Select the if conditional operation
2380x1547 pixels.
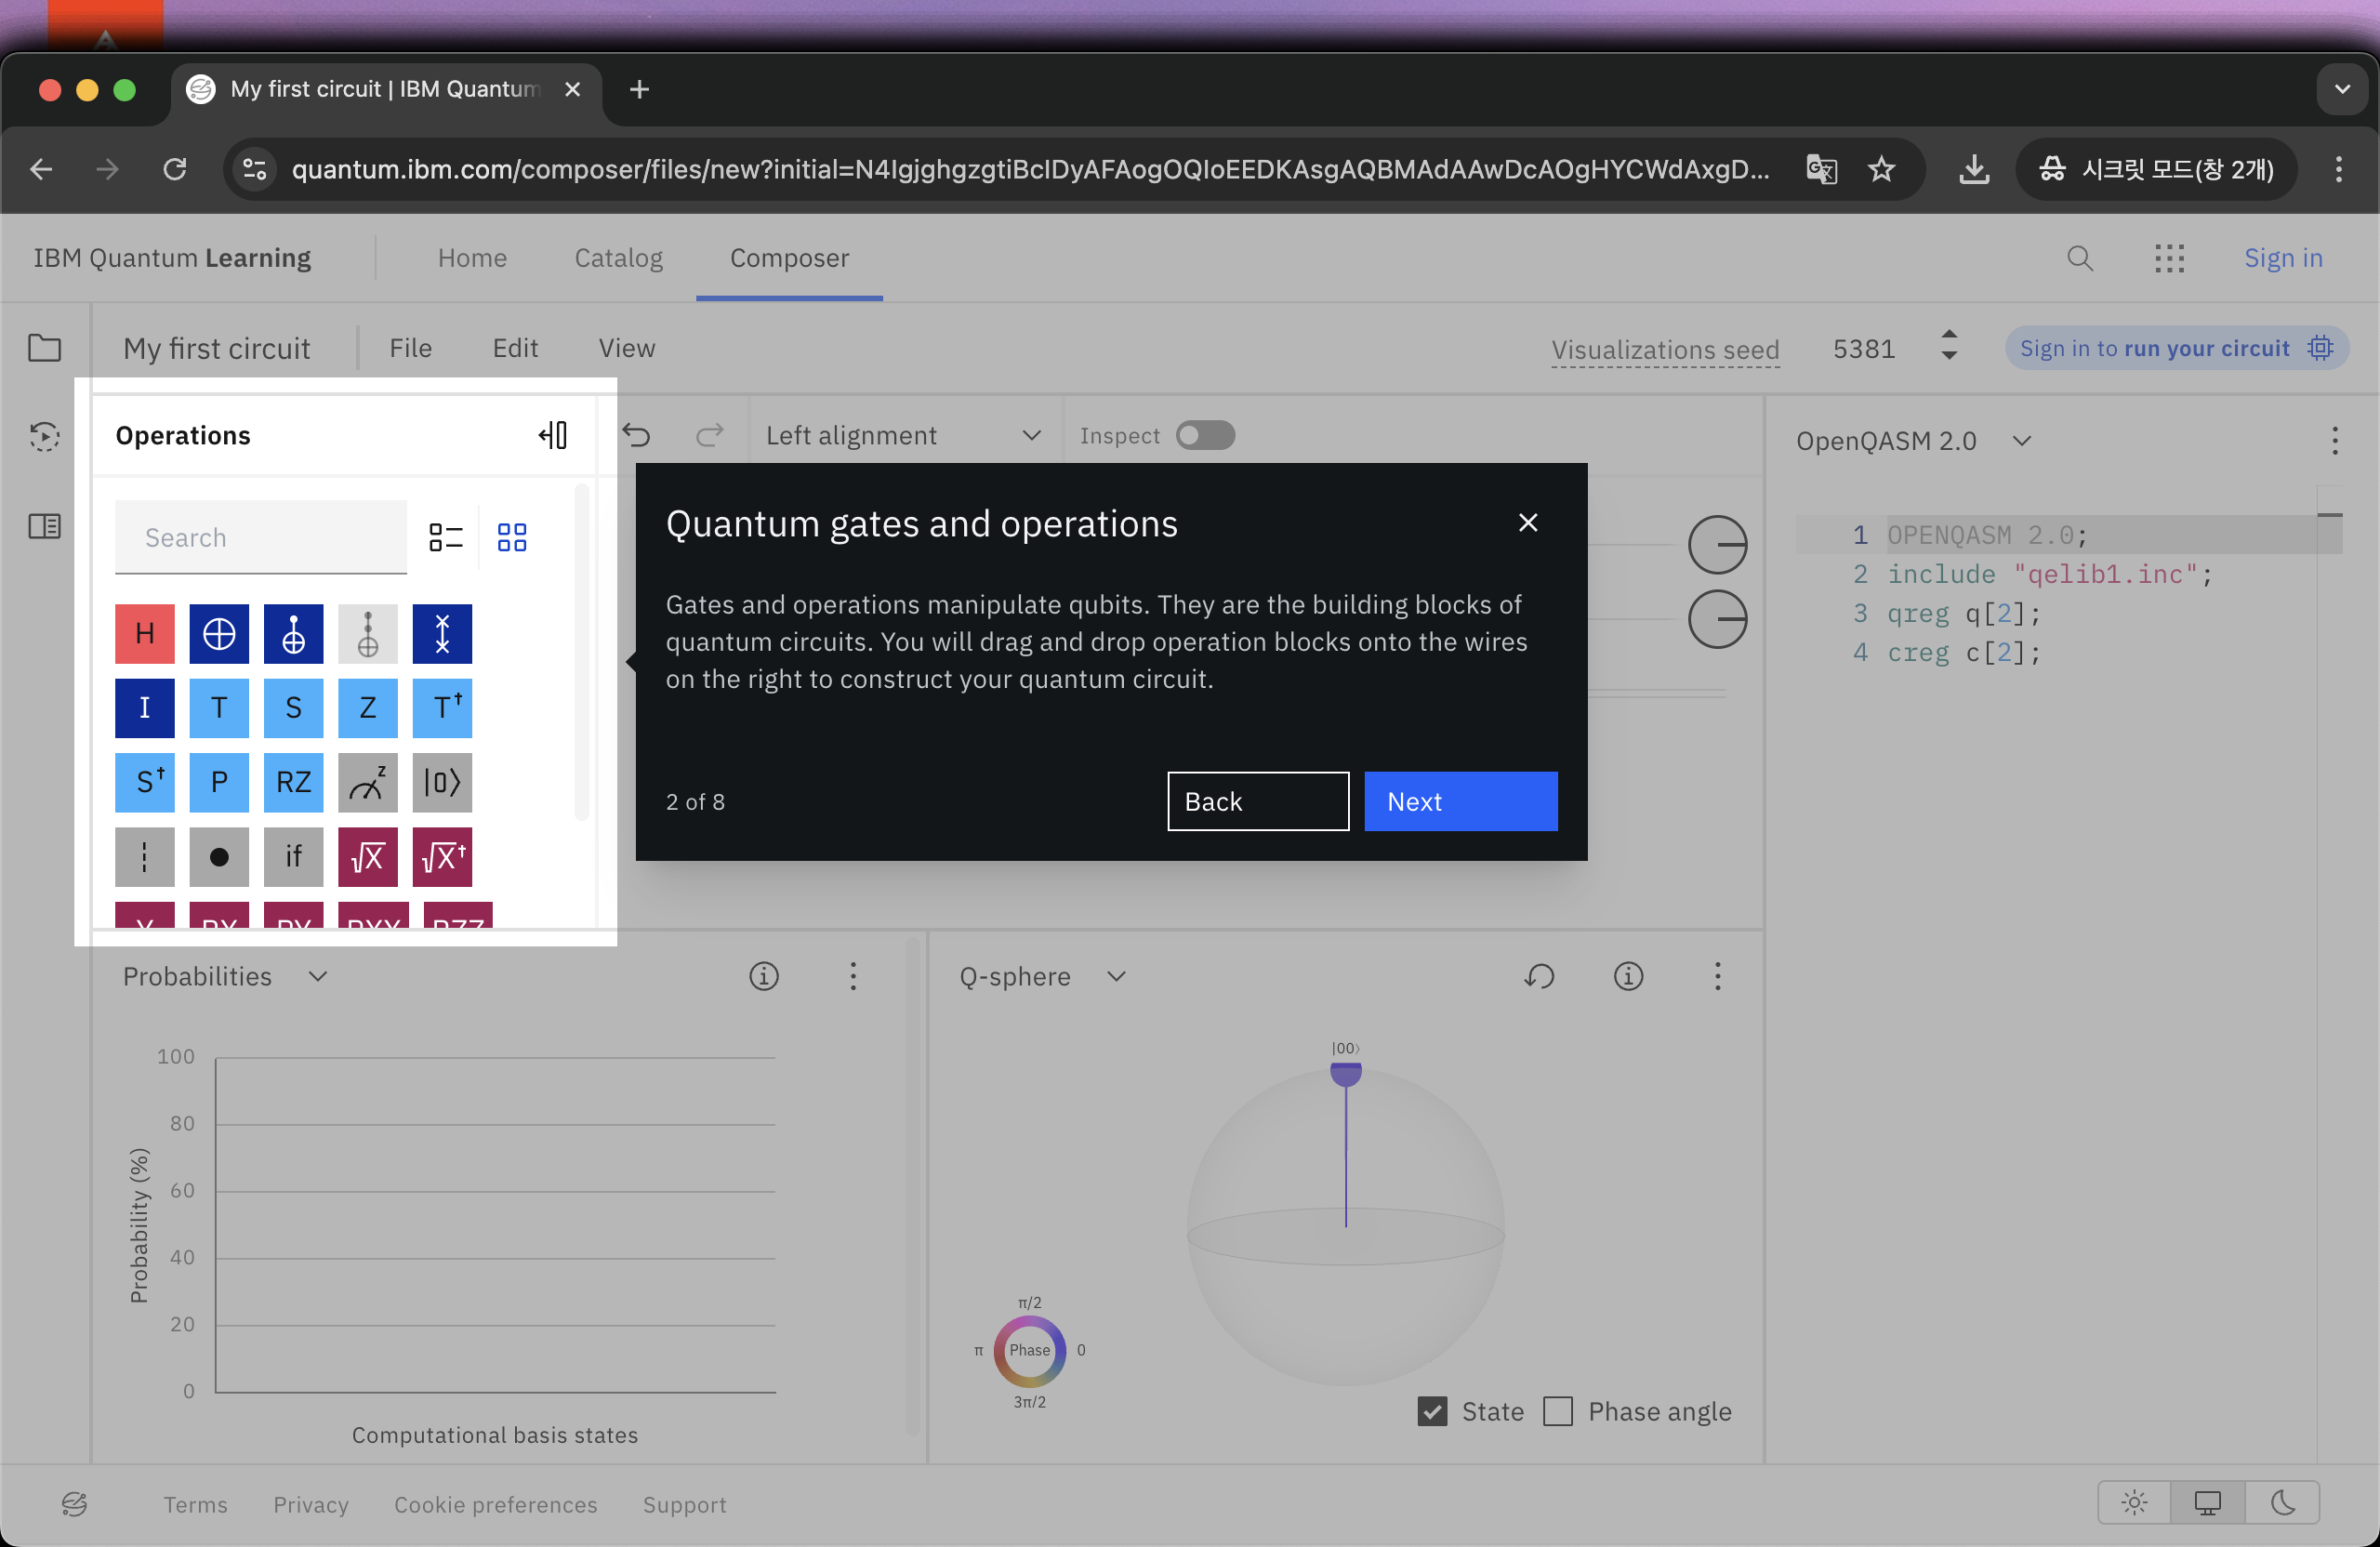pos(293,857)
